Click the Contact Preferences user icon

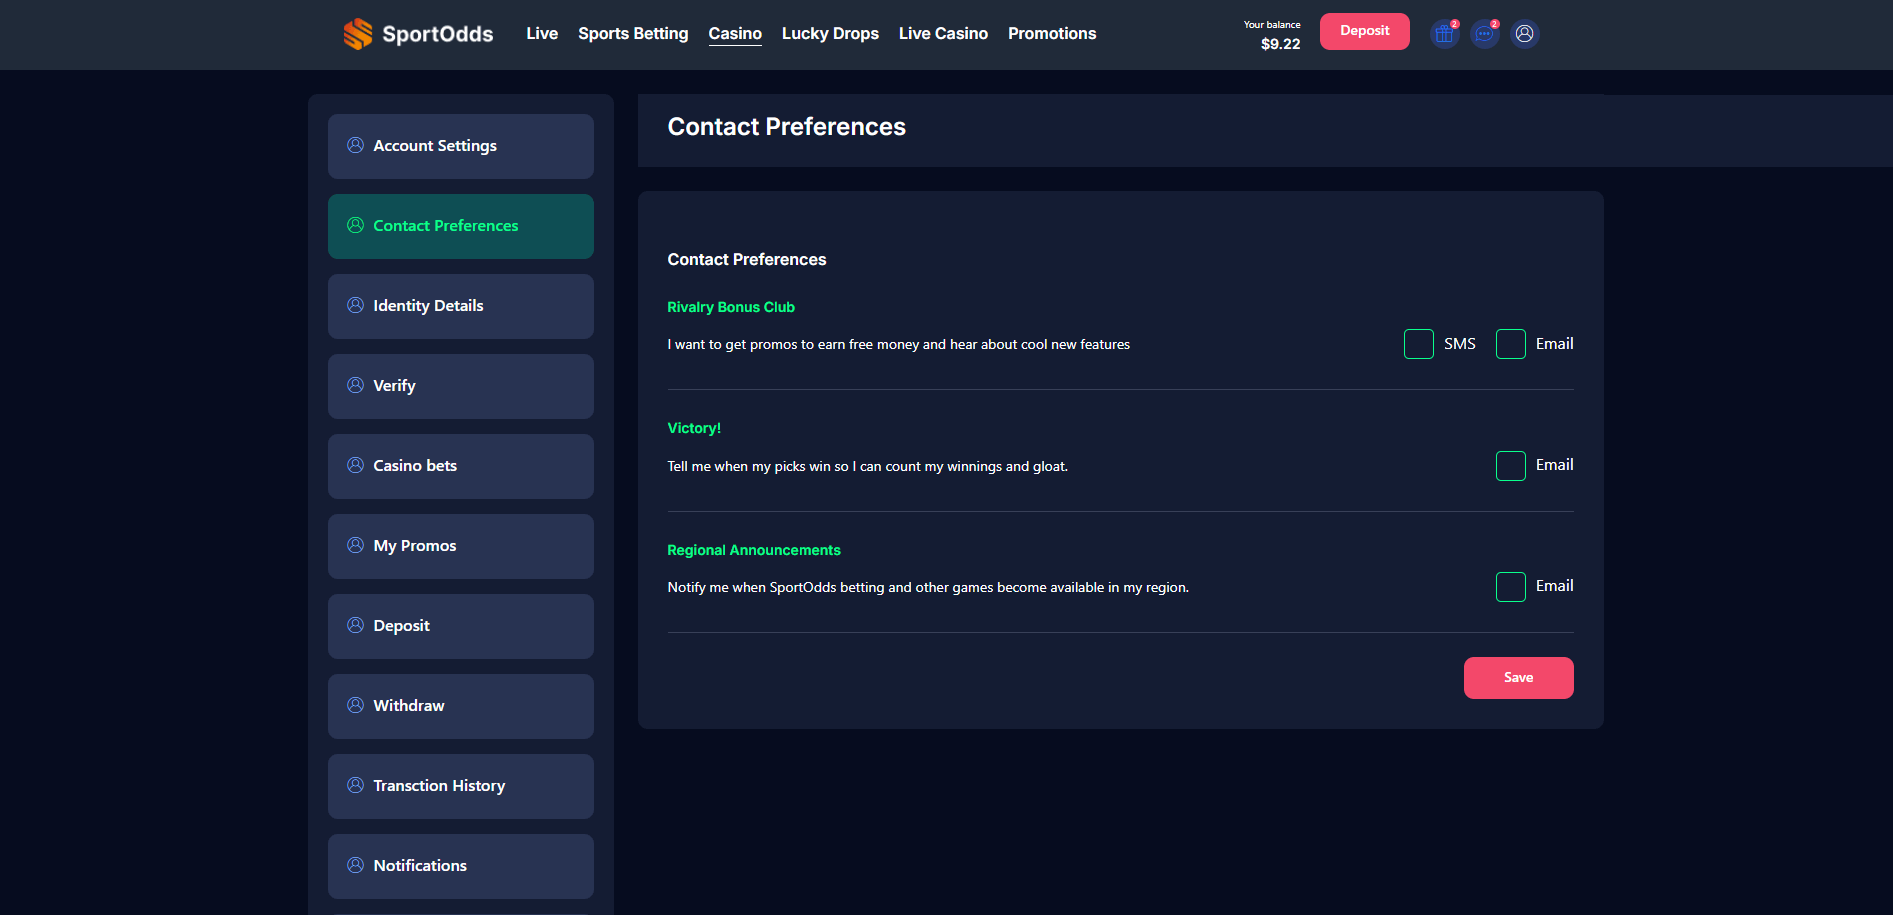[x=355, y=225]
